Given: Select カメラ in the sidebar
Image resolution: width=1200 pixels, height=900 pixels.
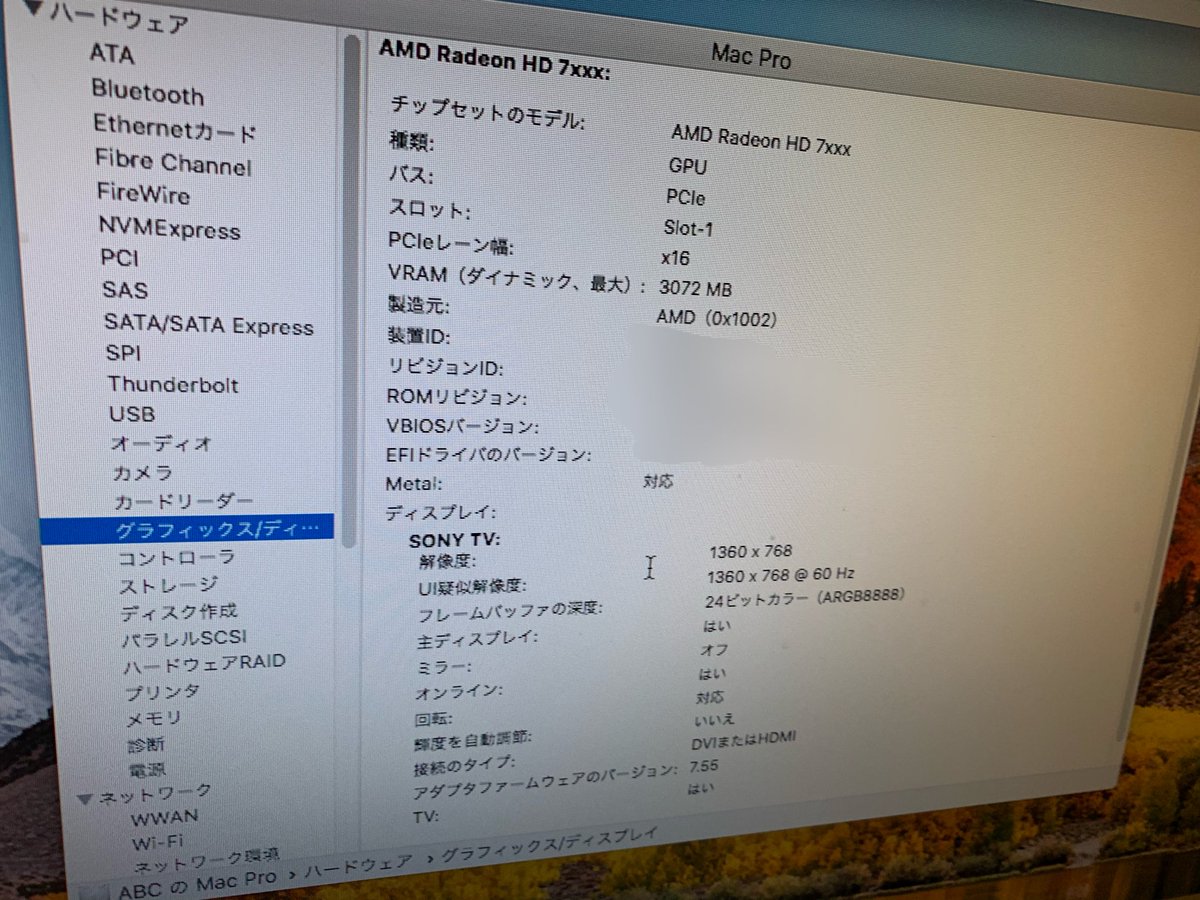Looking at the screenshot, I should [143, 472].
